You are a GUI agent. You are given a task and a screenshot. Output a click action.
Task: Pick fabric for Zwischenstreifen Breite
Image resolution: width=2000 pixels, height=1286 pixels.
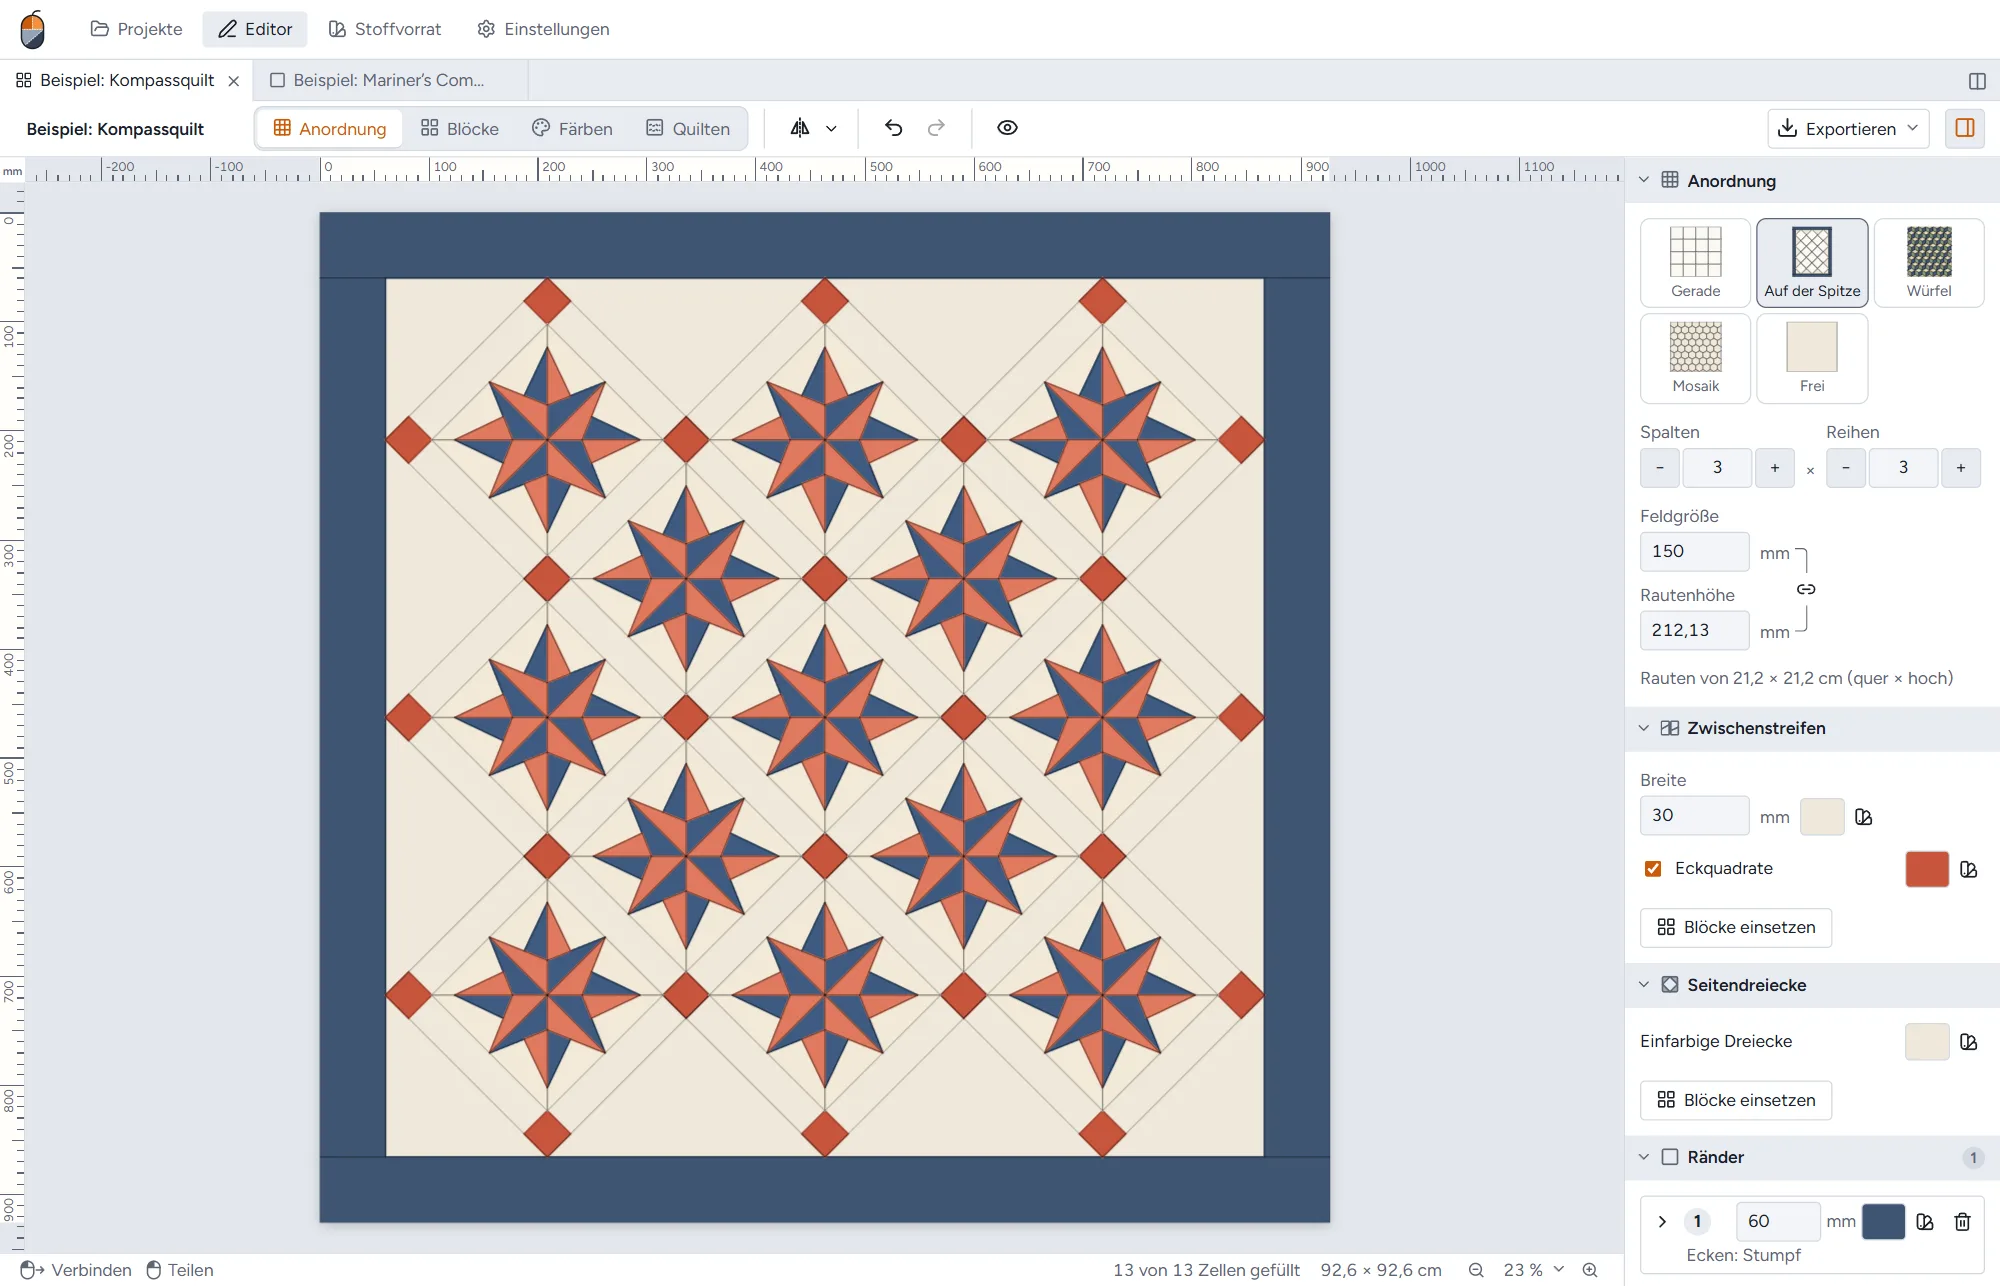(x=1864, y=817)
